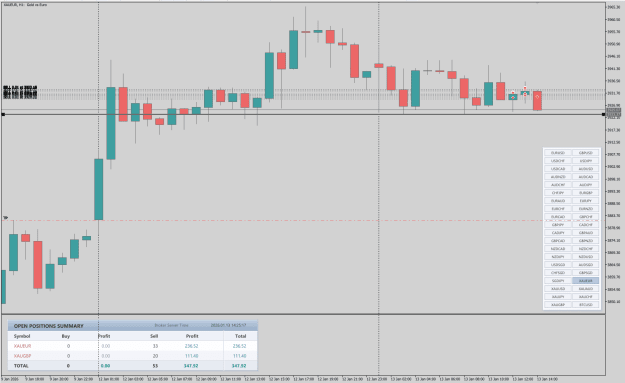This screenshot has width=625, height=383.
Task: Click XAUGBP sell count 20
Action: [155, 356]
